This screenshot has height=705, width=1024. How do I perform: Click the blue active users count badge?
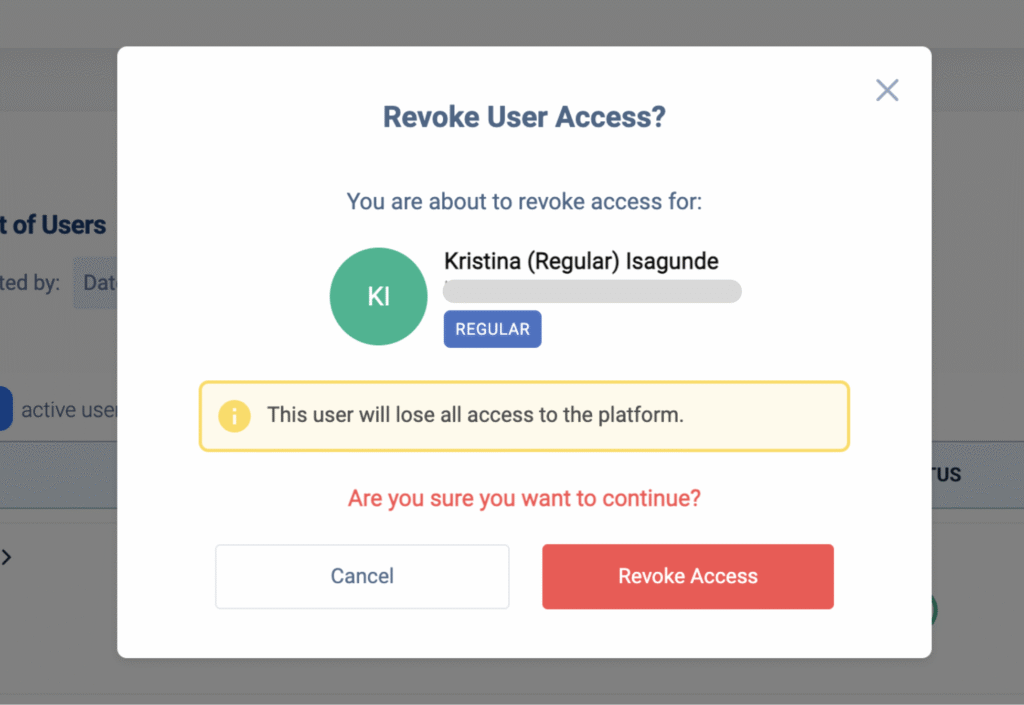point(5,409)
